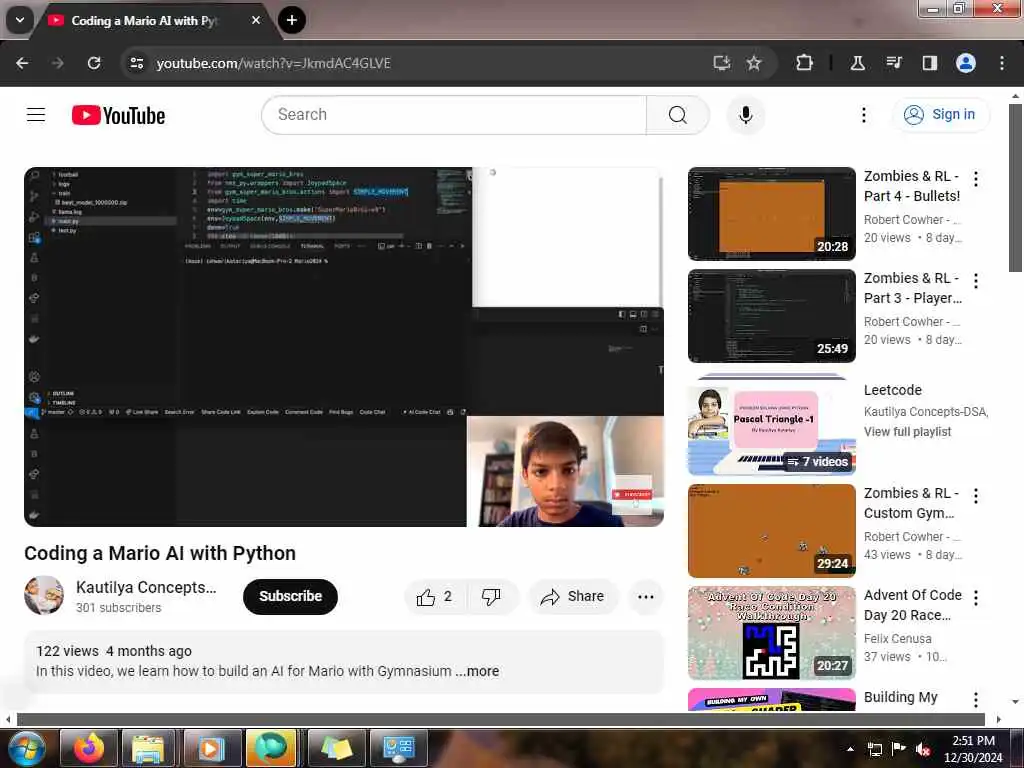
Task: Show hidden tray icons arrow
Action: [850, 749]
